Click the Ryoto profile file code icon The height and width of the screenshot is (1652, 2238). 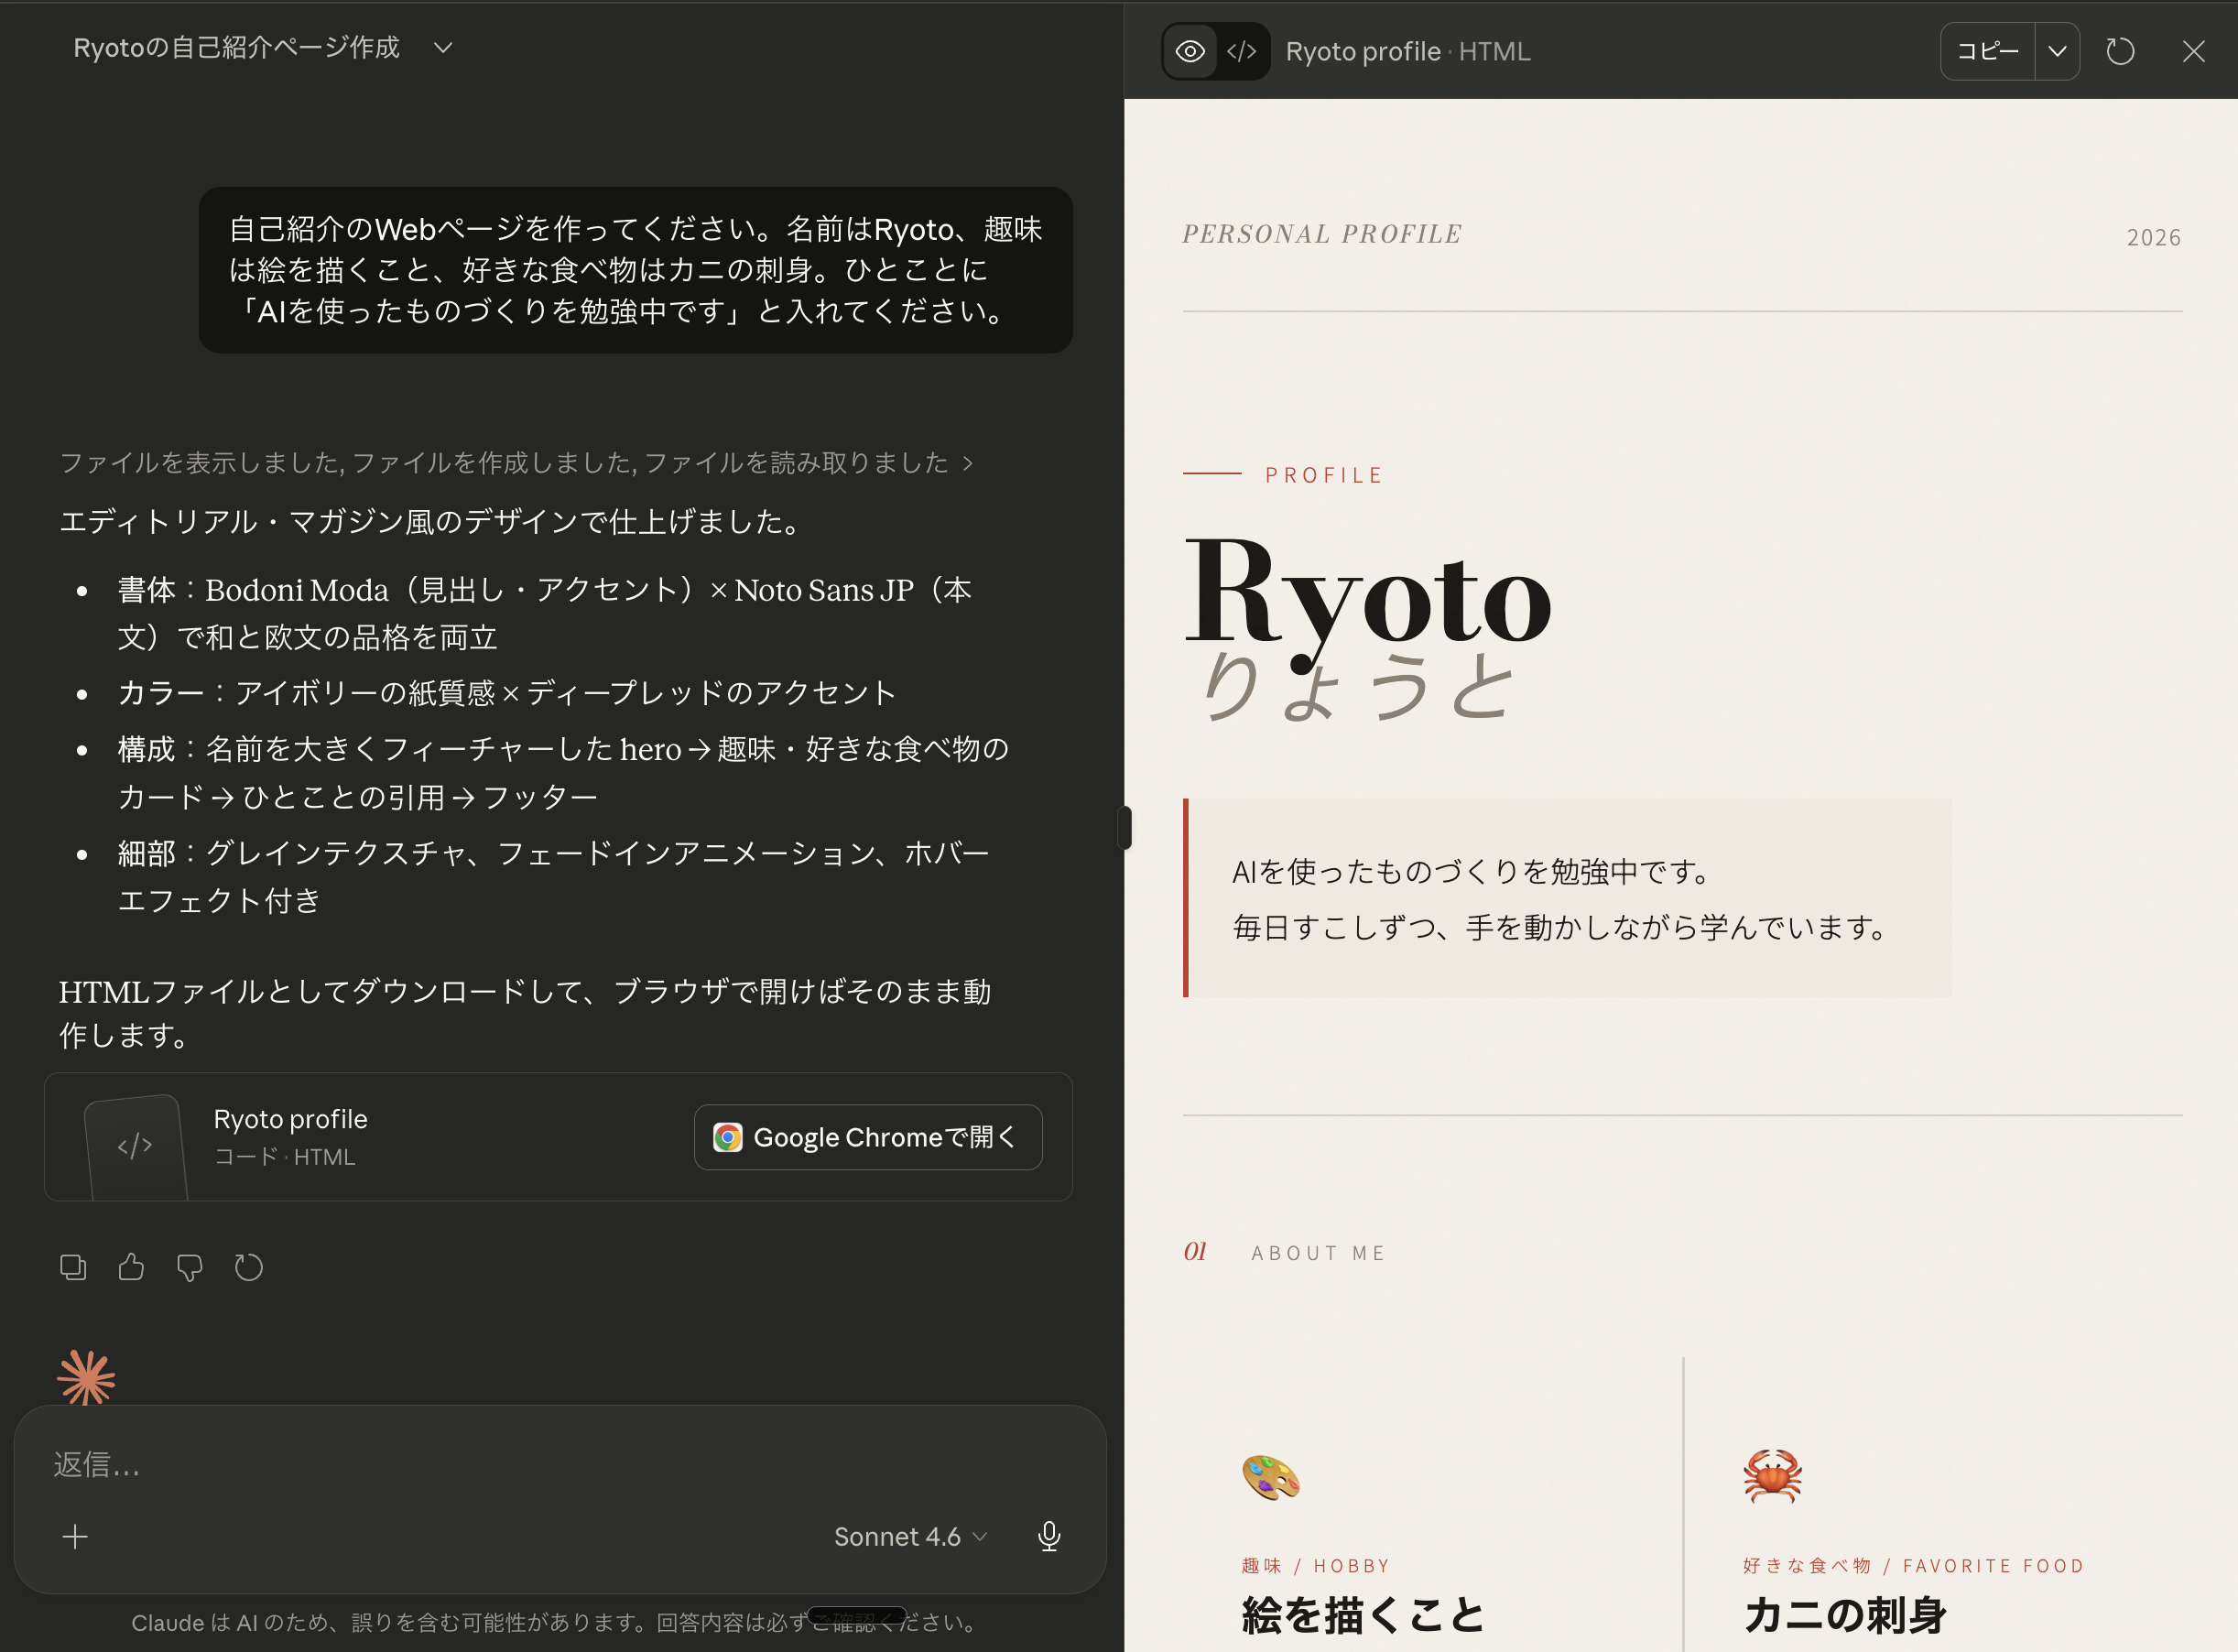(x=135, y=1146)
